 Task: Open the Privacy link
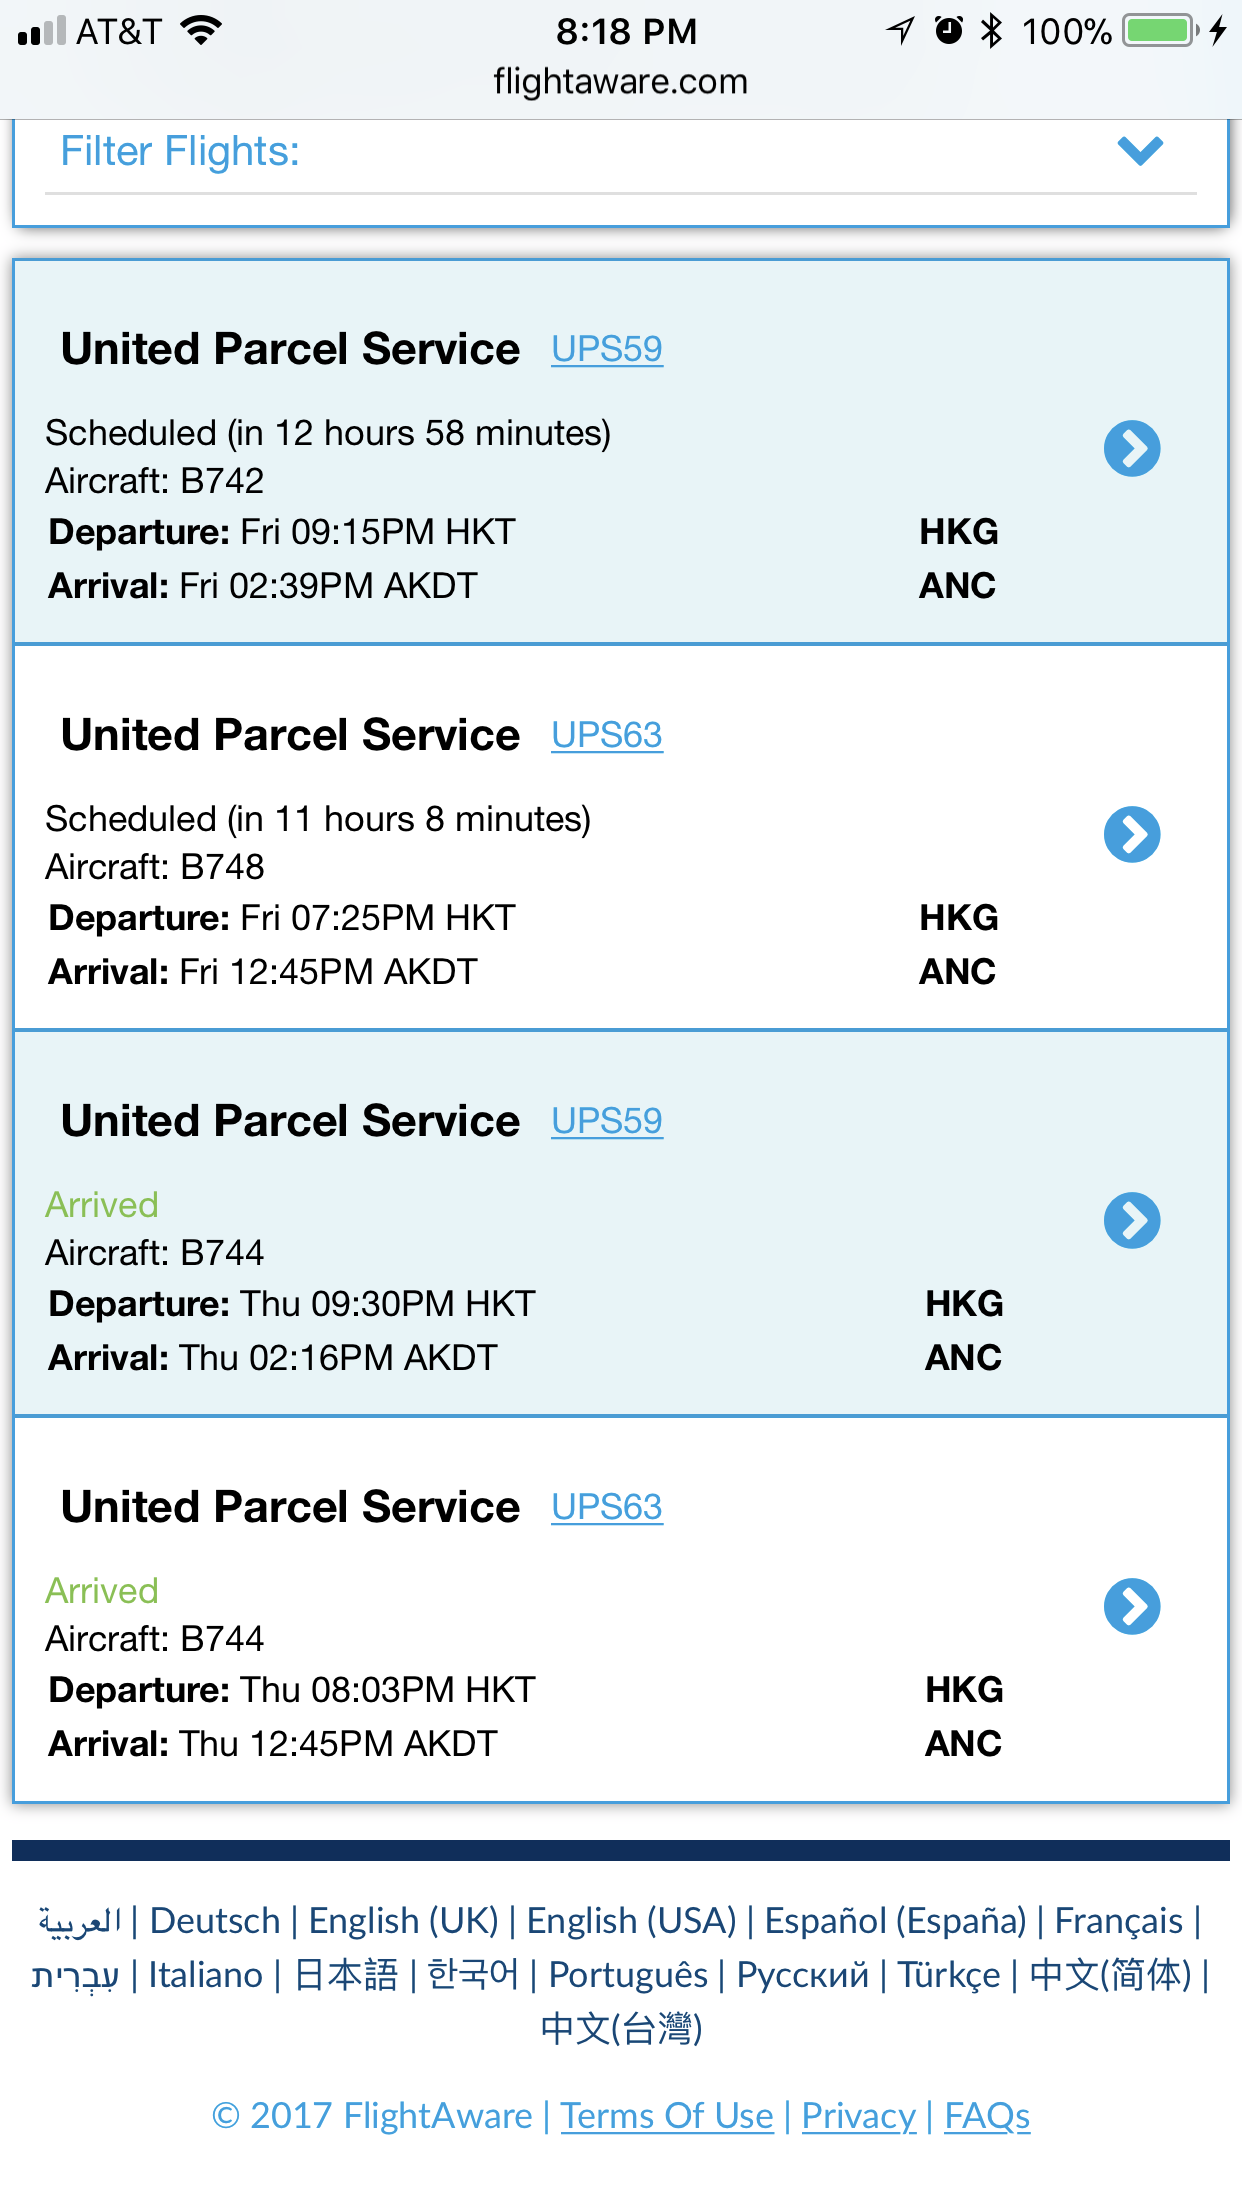pyautogui.click(x=859, y=2116)
